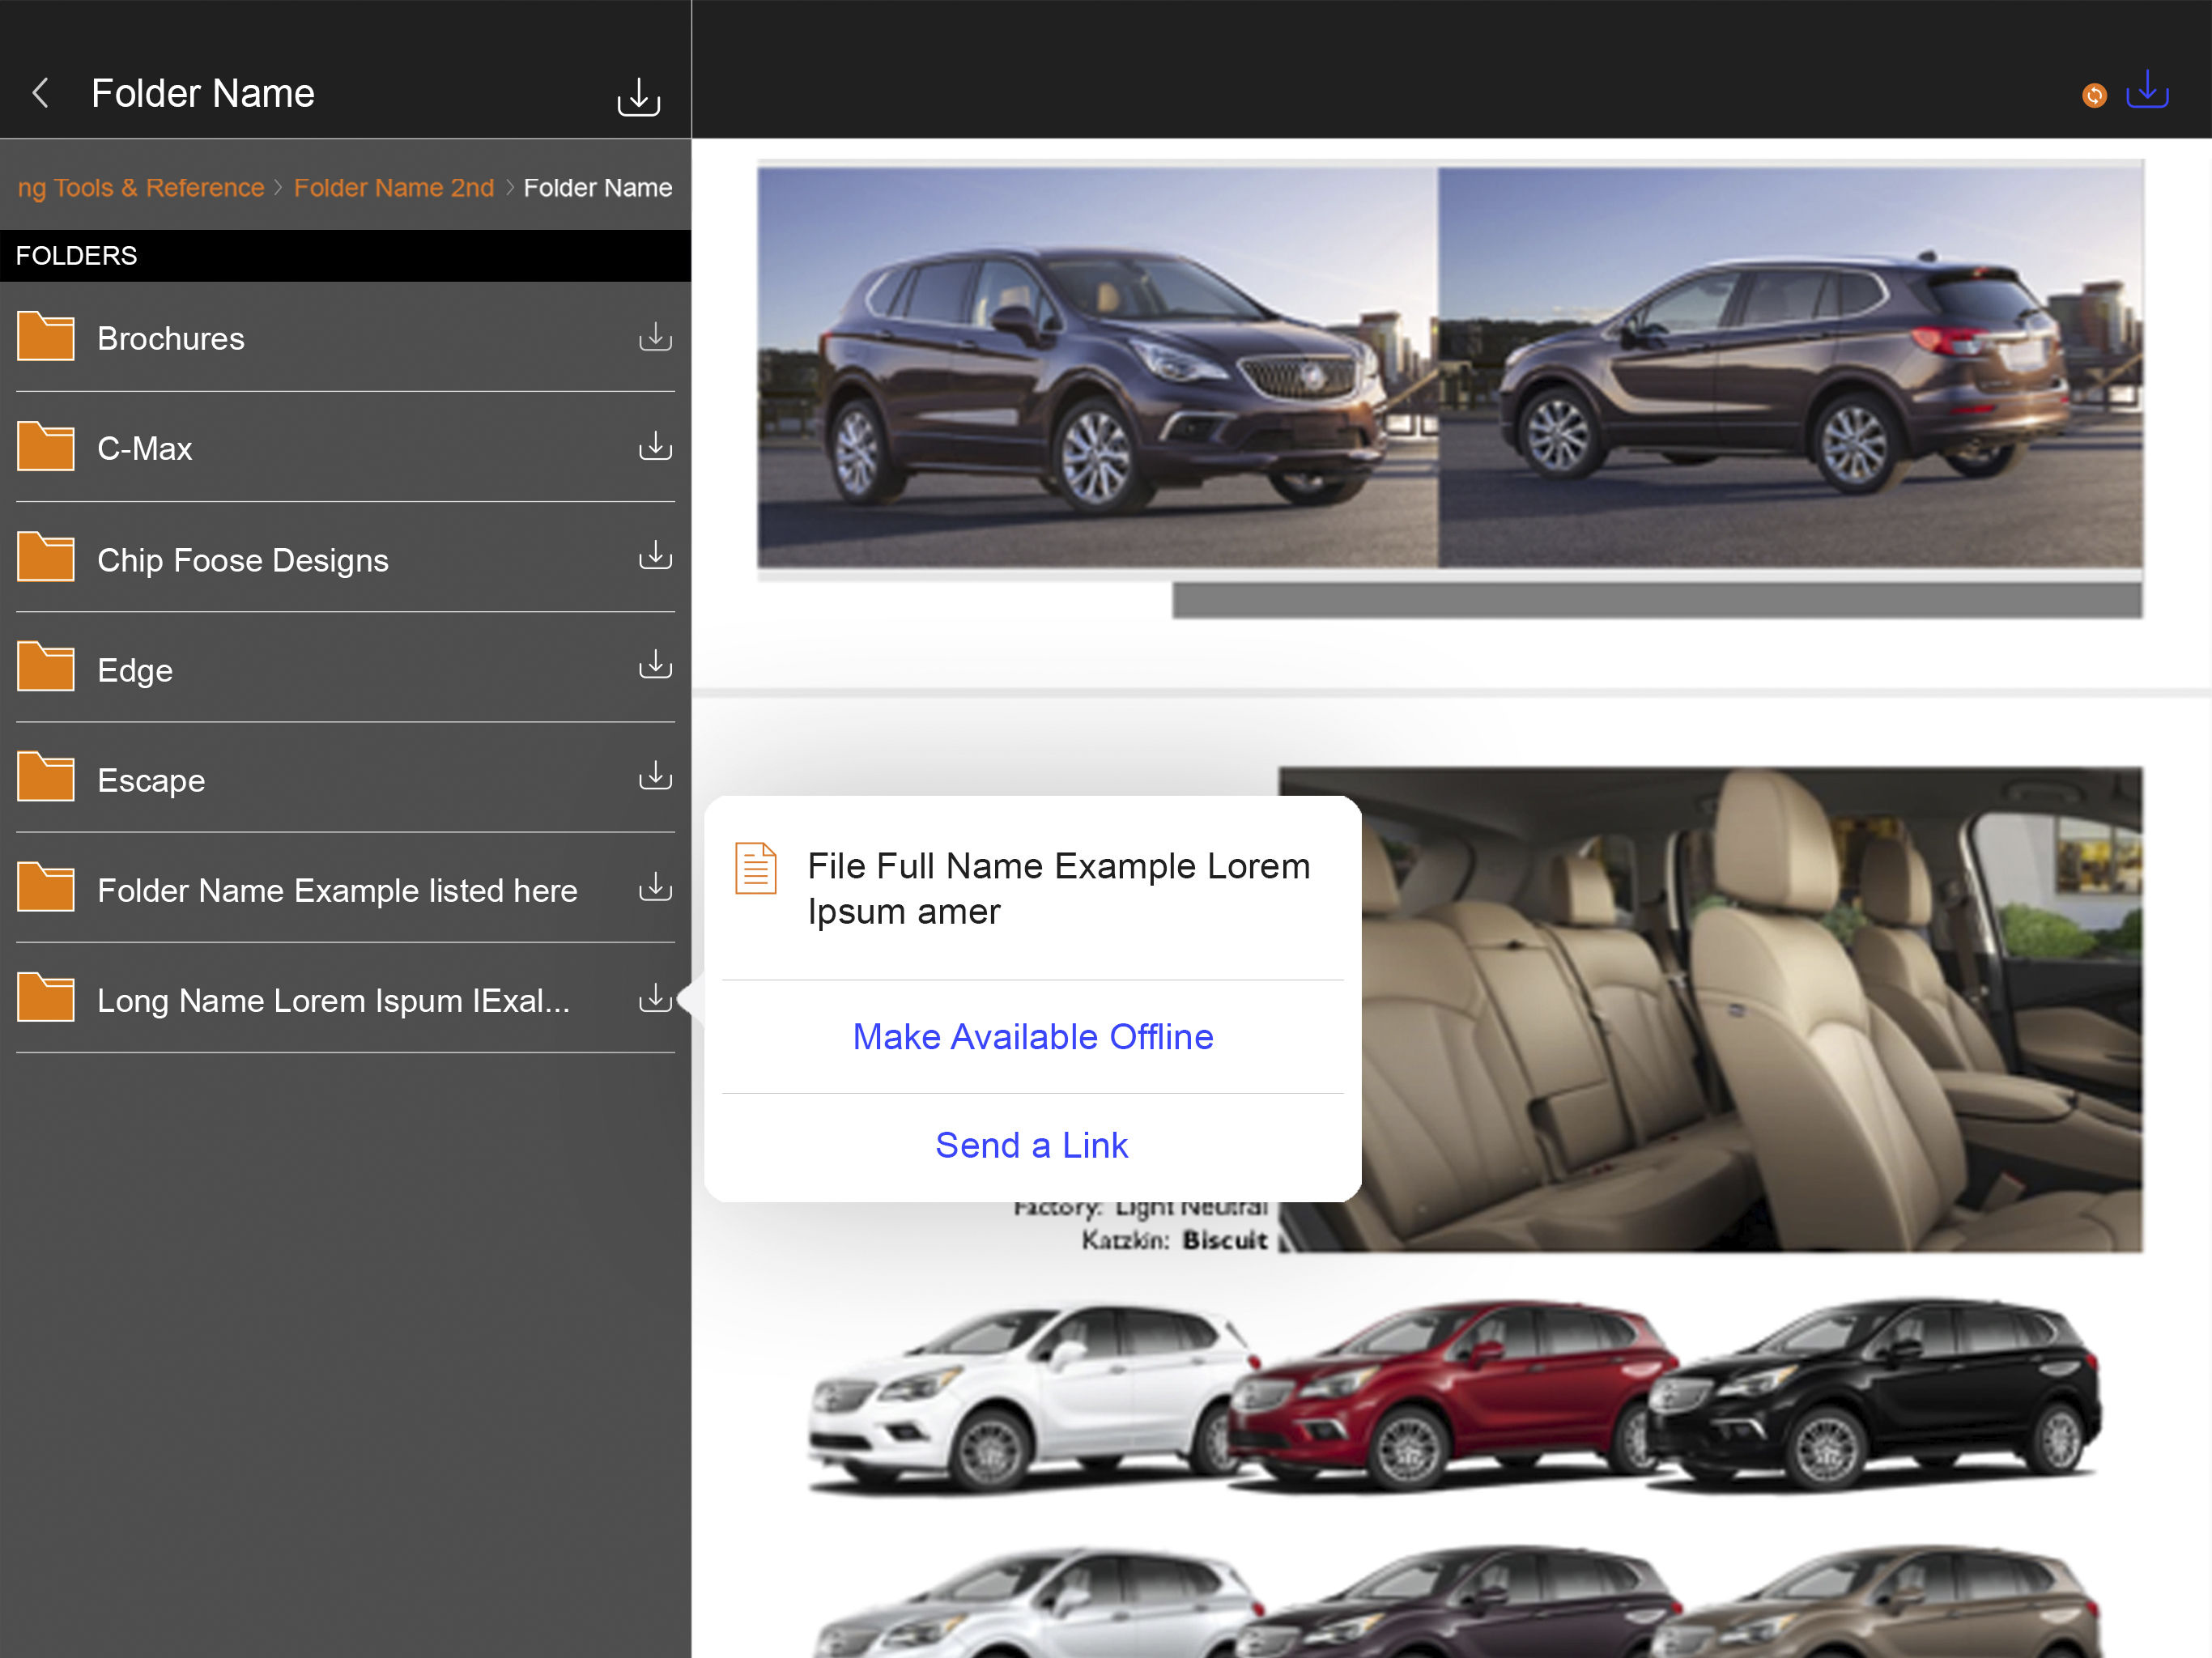Choose Send a Link
The height and width of the screenshot is (1658, 2212).
[1032, 1145]
